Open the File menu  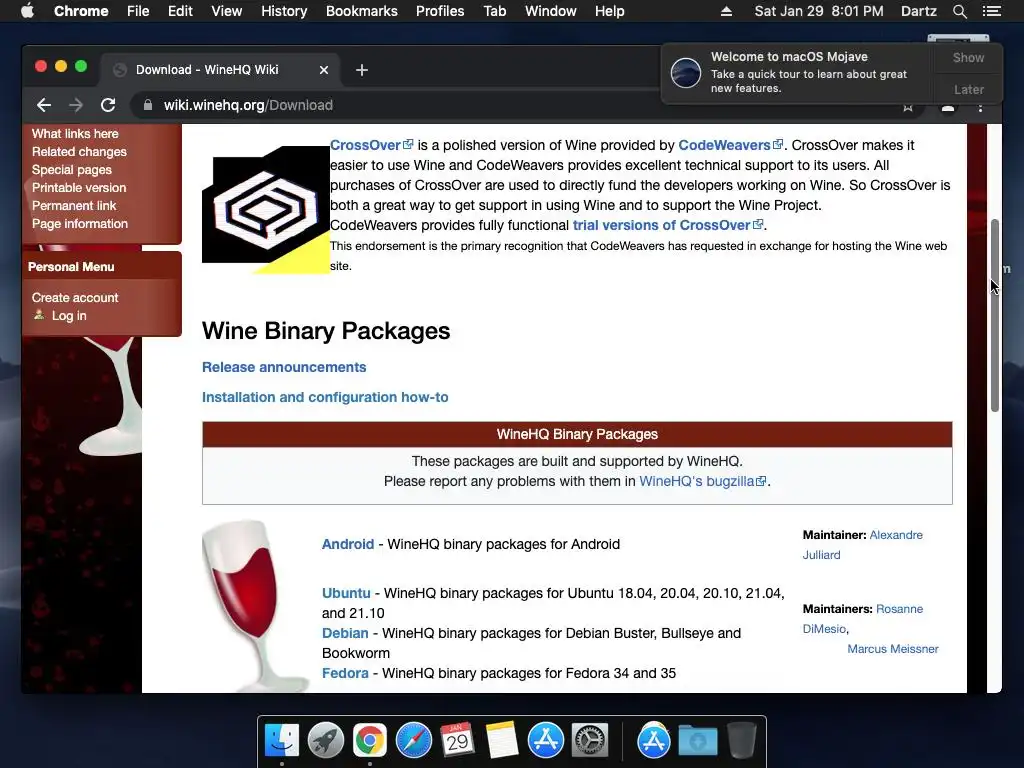pyautogui.click(x=138, y=11)
